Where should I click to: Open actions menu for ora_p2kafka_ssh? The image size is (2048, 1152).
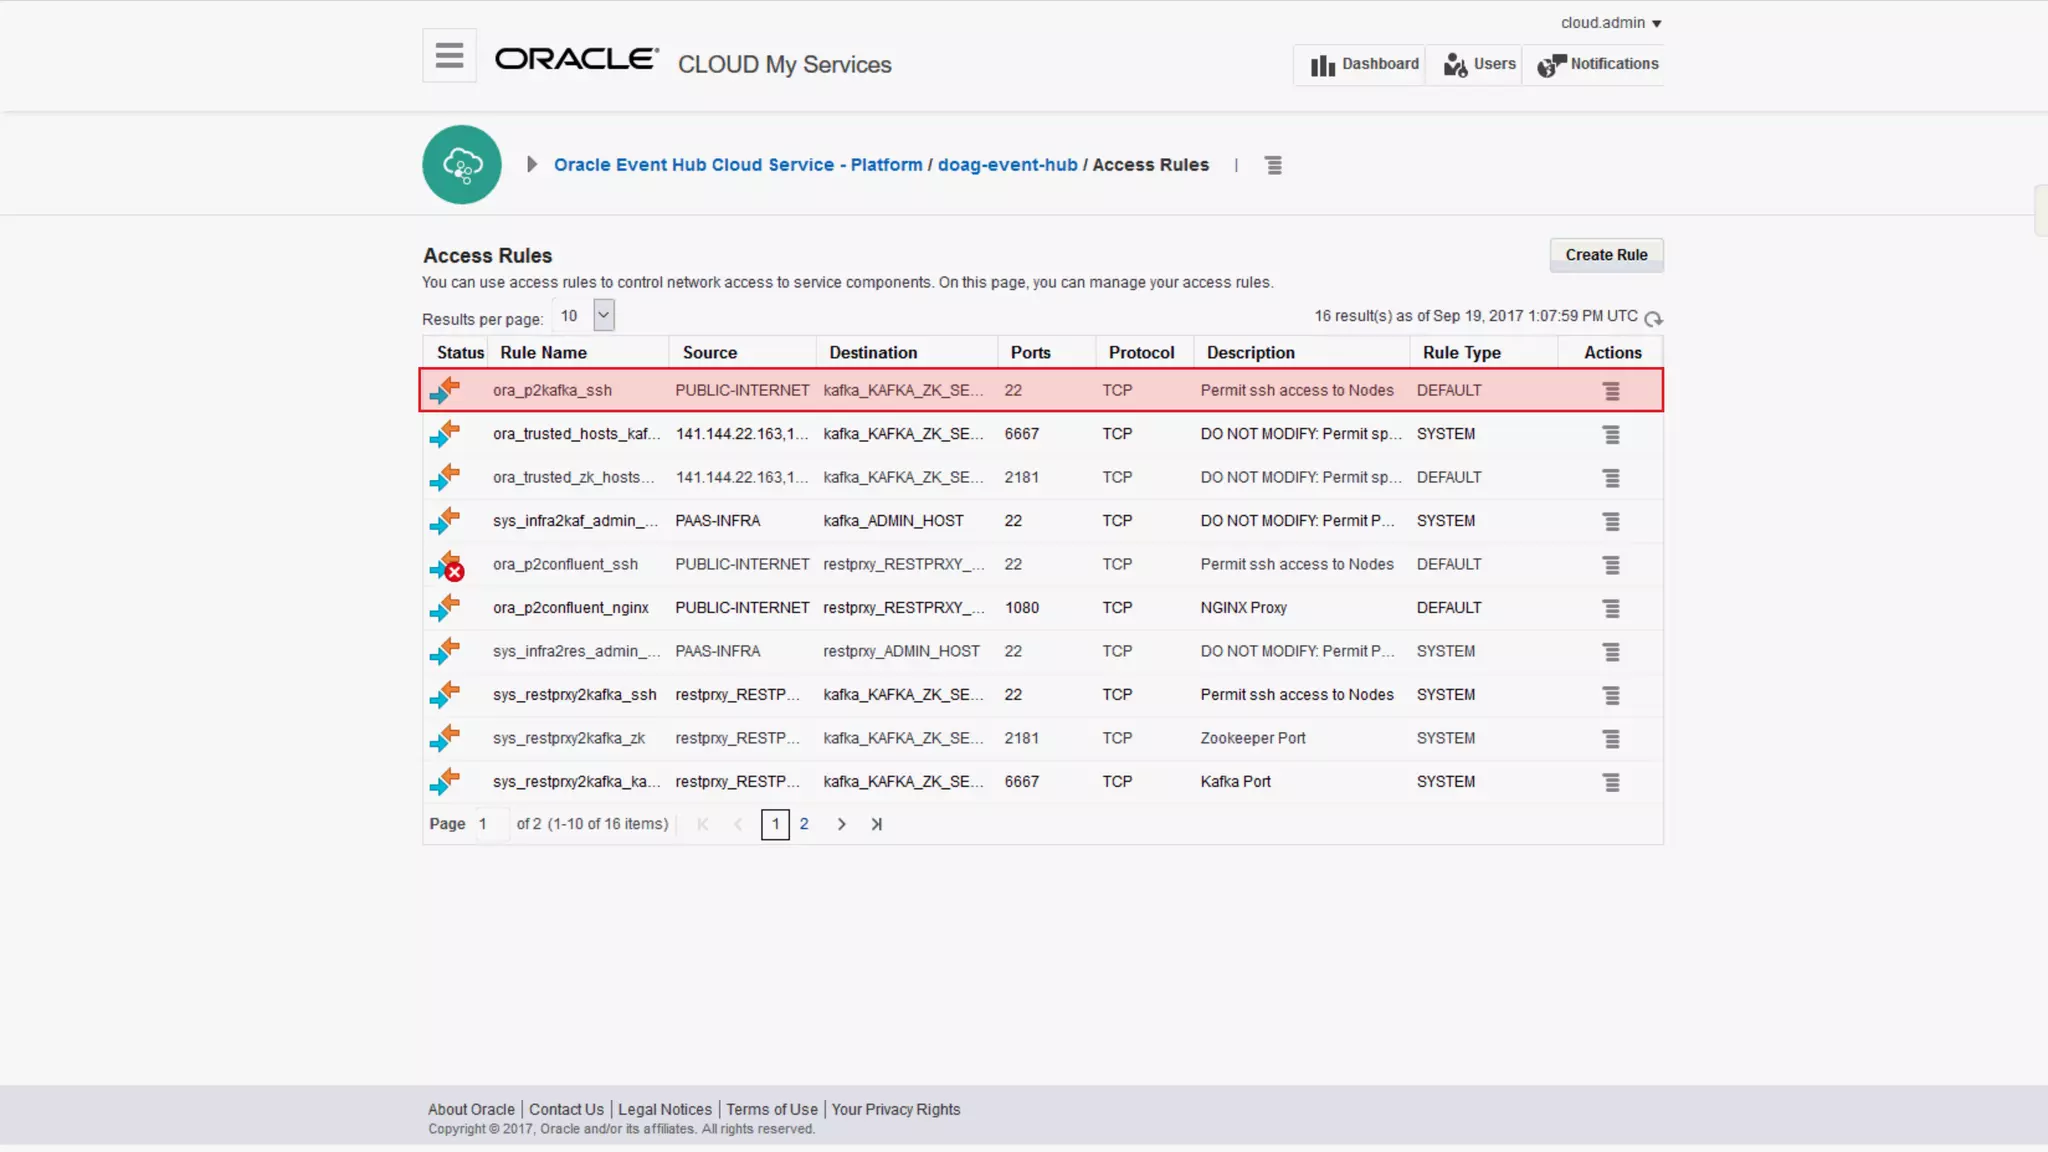coord(1611,391)
